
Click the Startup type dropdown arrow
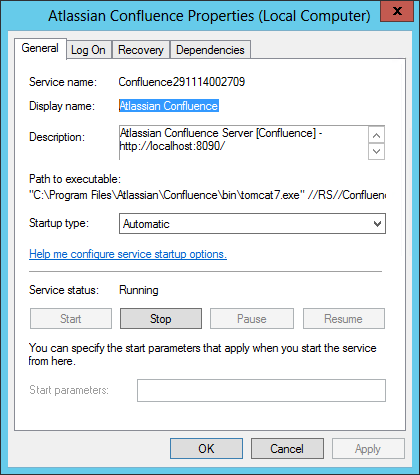pyautogui.click(x=377, y=224)
